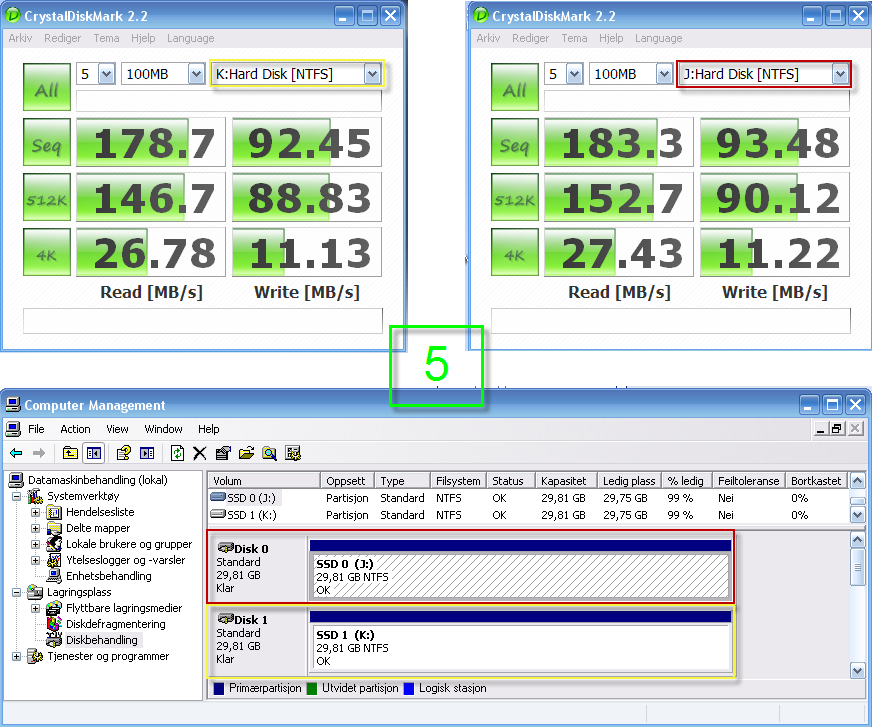Toggle the Show/Hide Console Tree toolbar icon

[x=93, y=453]
